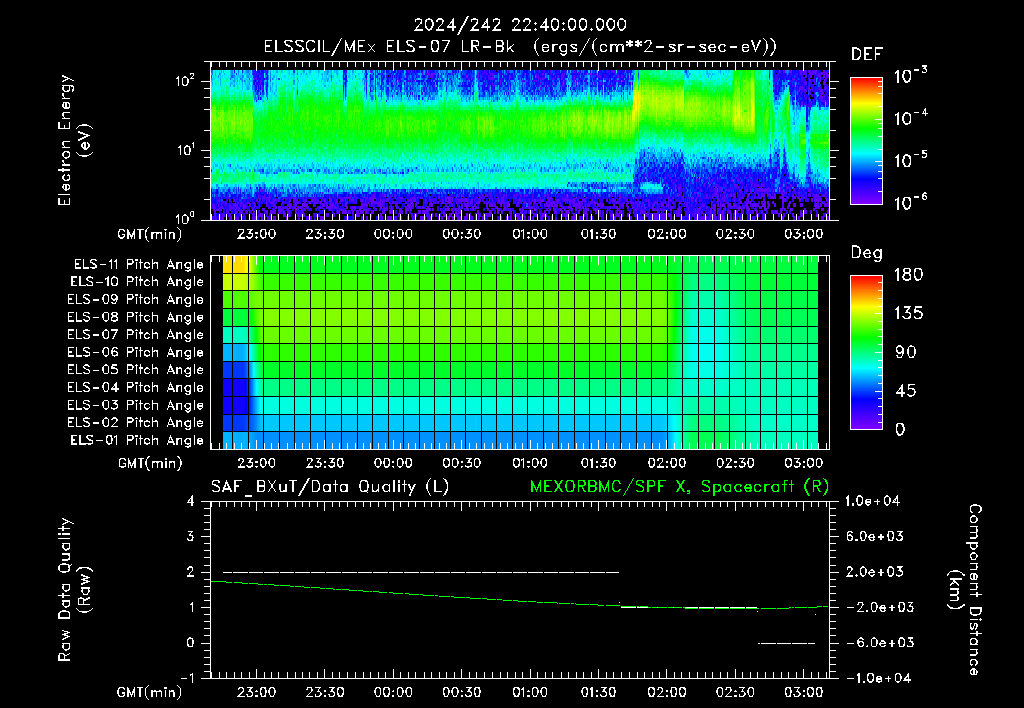Screen dimensions: 1024x708
Task: Click the 10^1 electron energy axis label
Action: (x=185, y=150)
